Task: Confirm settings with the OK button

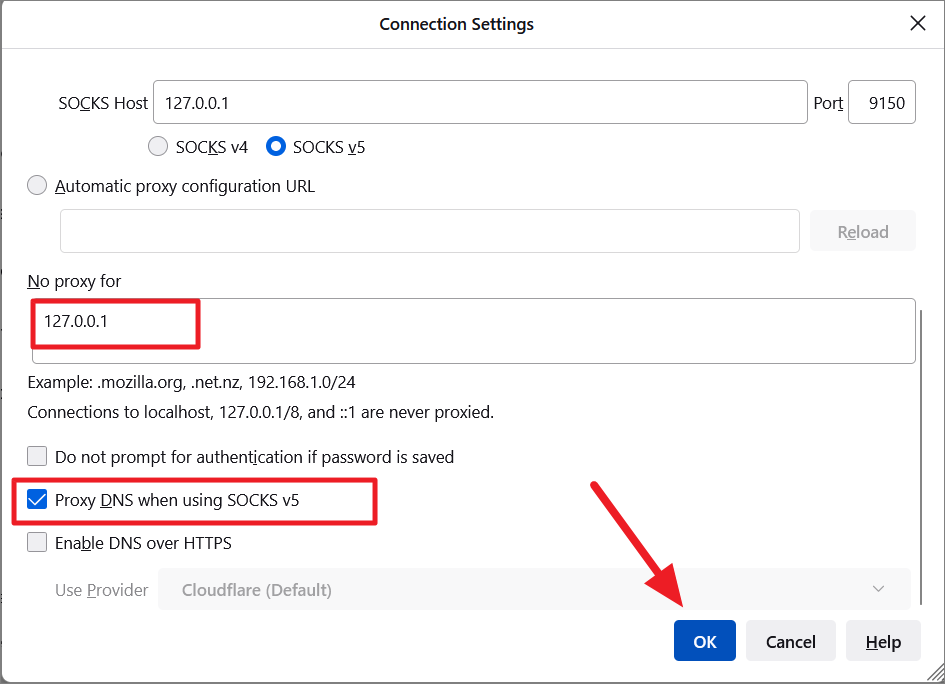Action: [705, 641]
